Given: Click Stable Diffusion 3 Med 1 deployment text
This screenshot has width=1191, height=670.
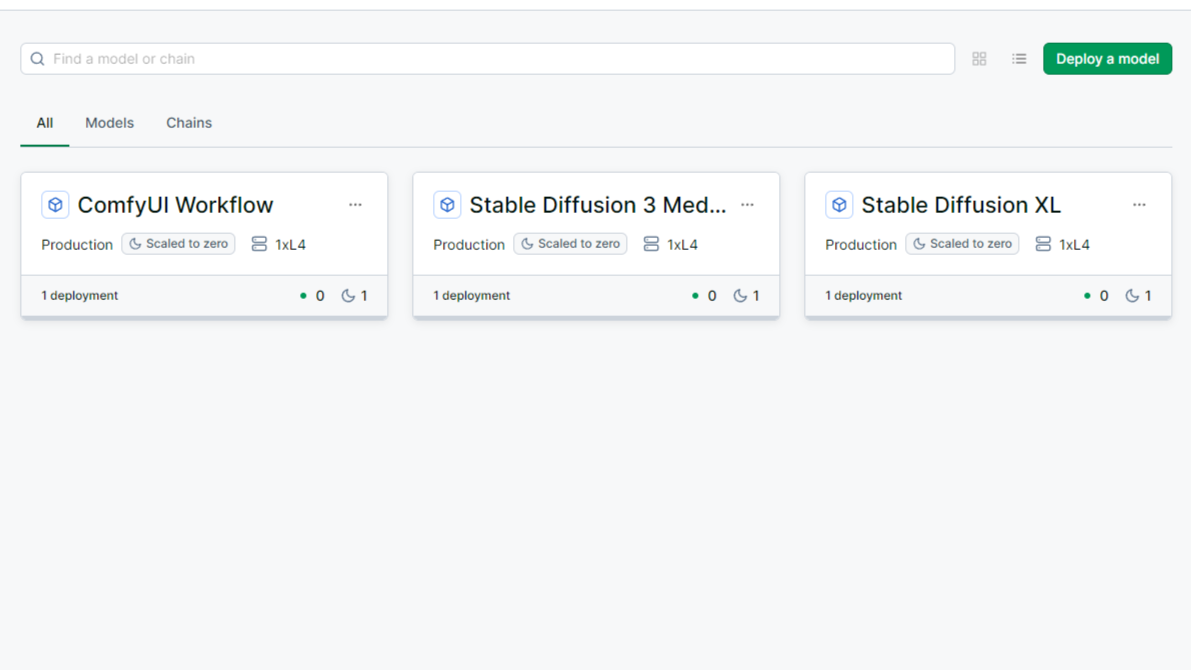Looking at the screenshot, I should point(472,295).
